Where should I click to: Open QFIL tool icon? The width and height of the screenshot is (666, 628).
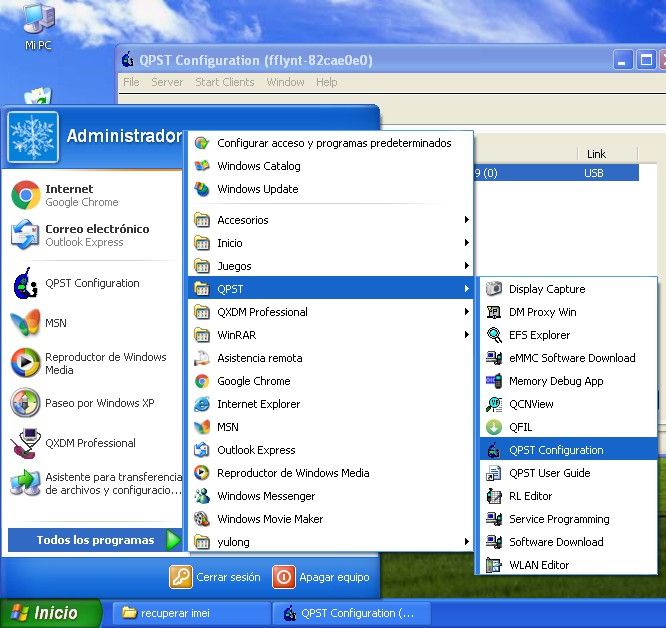[x=494, y=427]
